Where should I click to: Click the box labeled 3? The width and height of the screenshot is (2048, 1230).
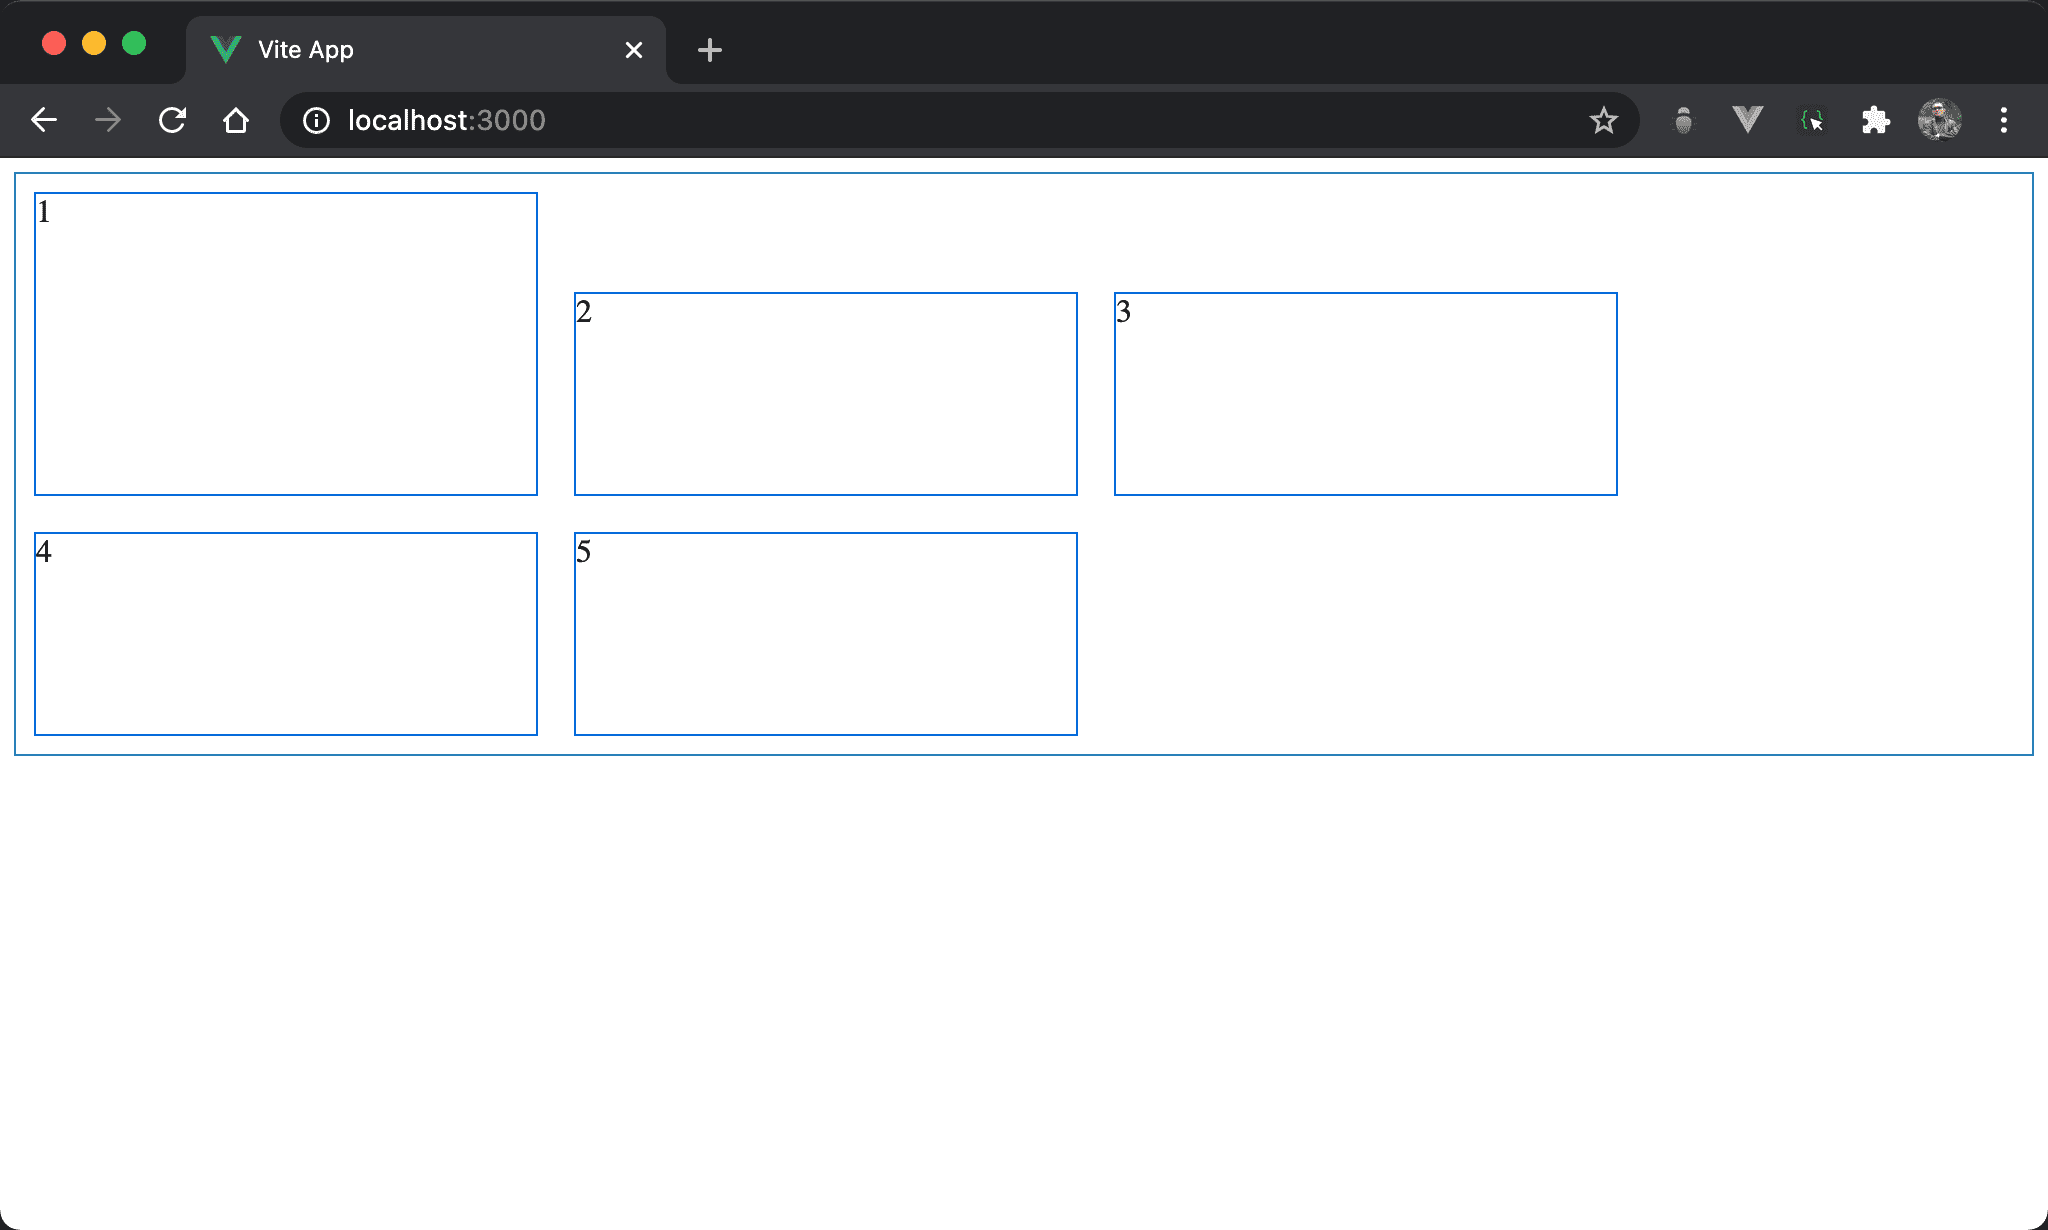tap(1366, 394)
